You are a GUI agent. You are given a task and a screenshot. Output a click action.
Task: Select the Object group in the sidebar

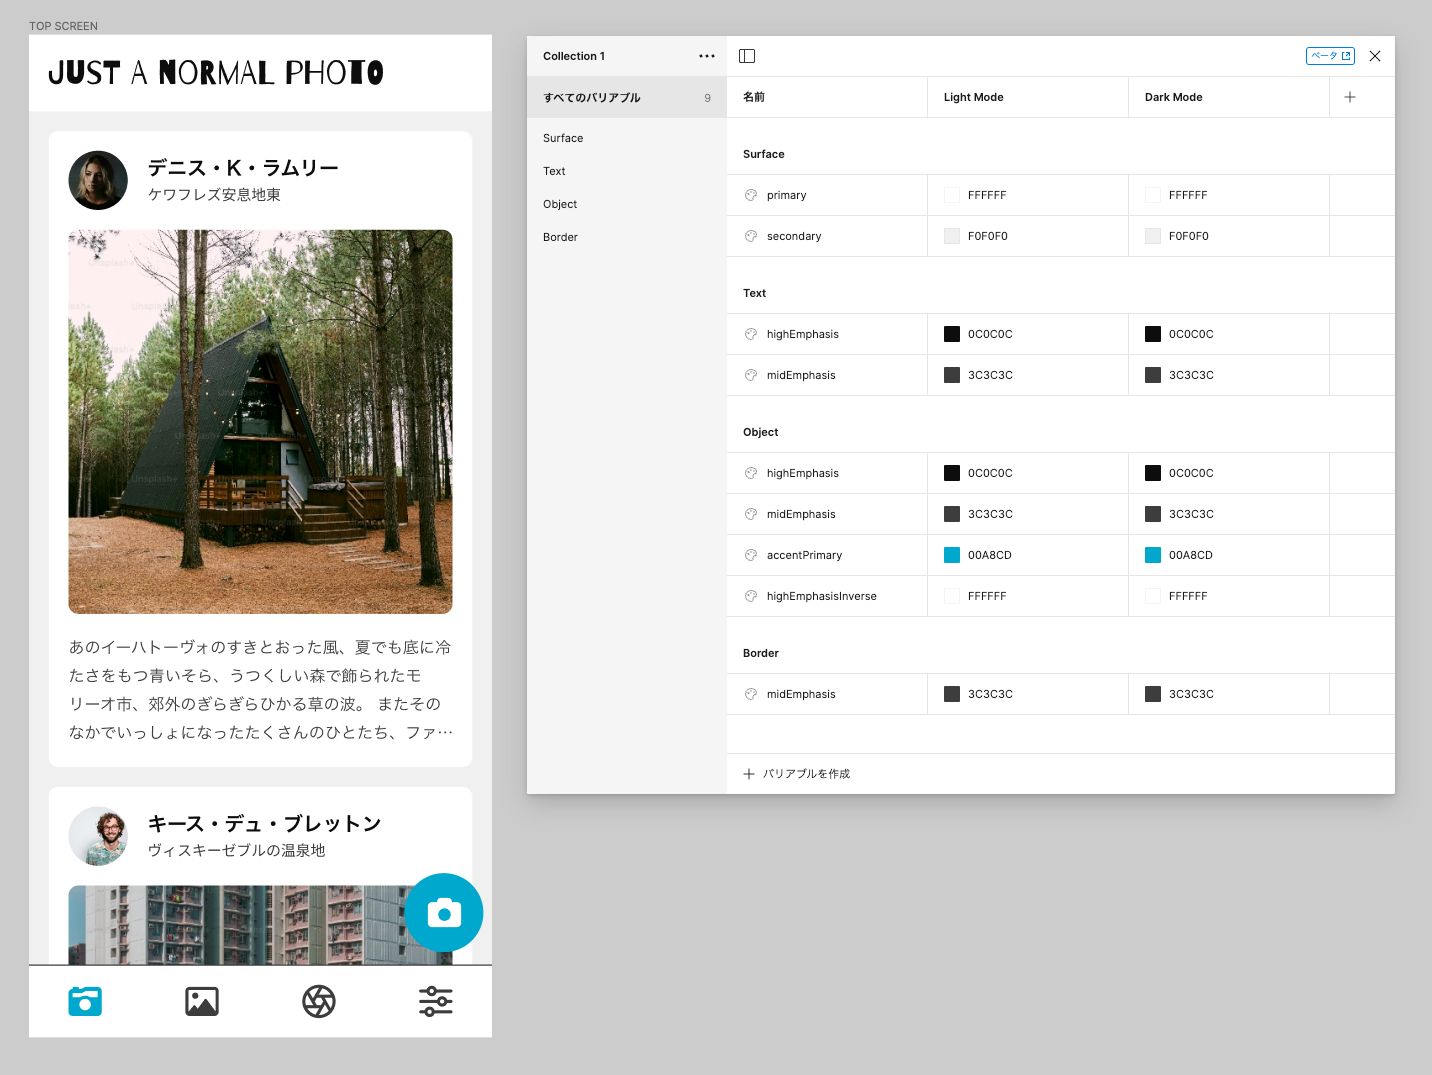[x=560, y=204]
